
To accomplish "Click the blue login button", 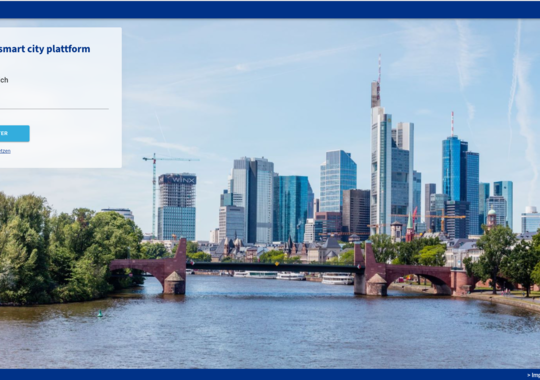I will click(x=14, y=133).
